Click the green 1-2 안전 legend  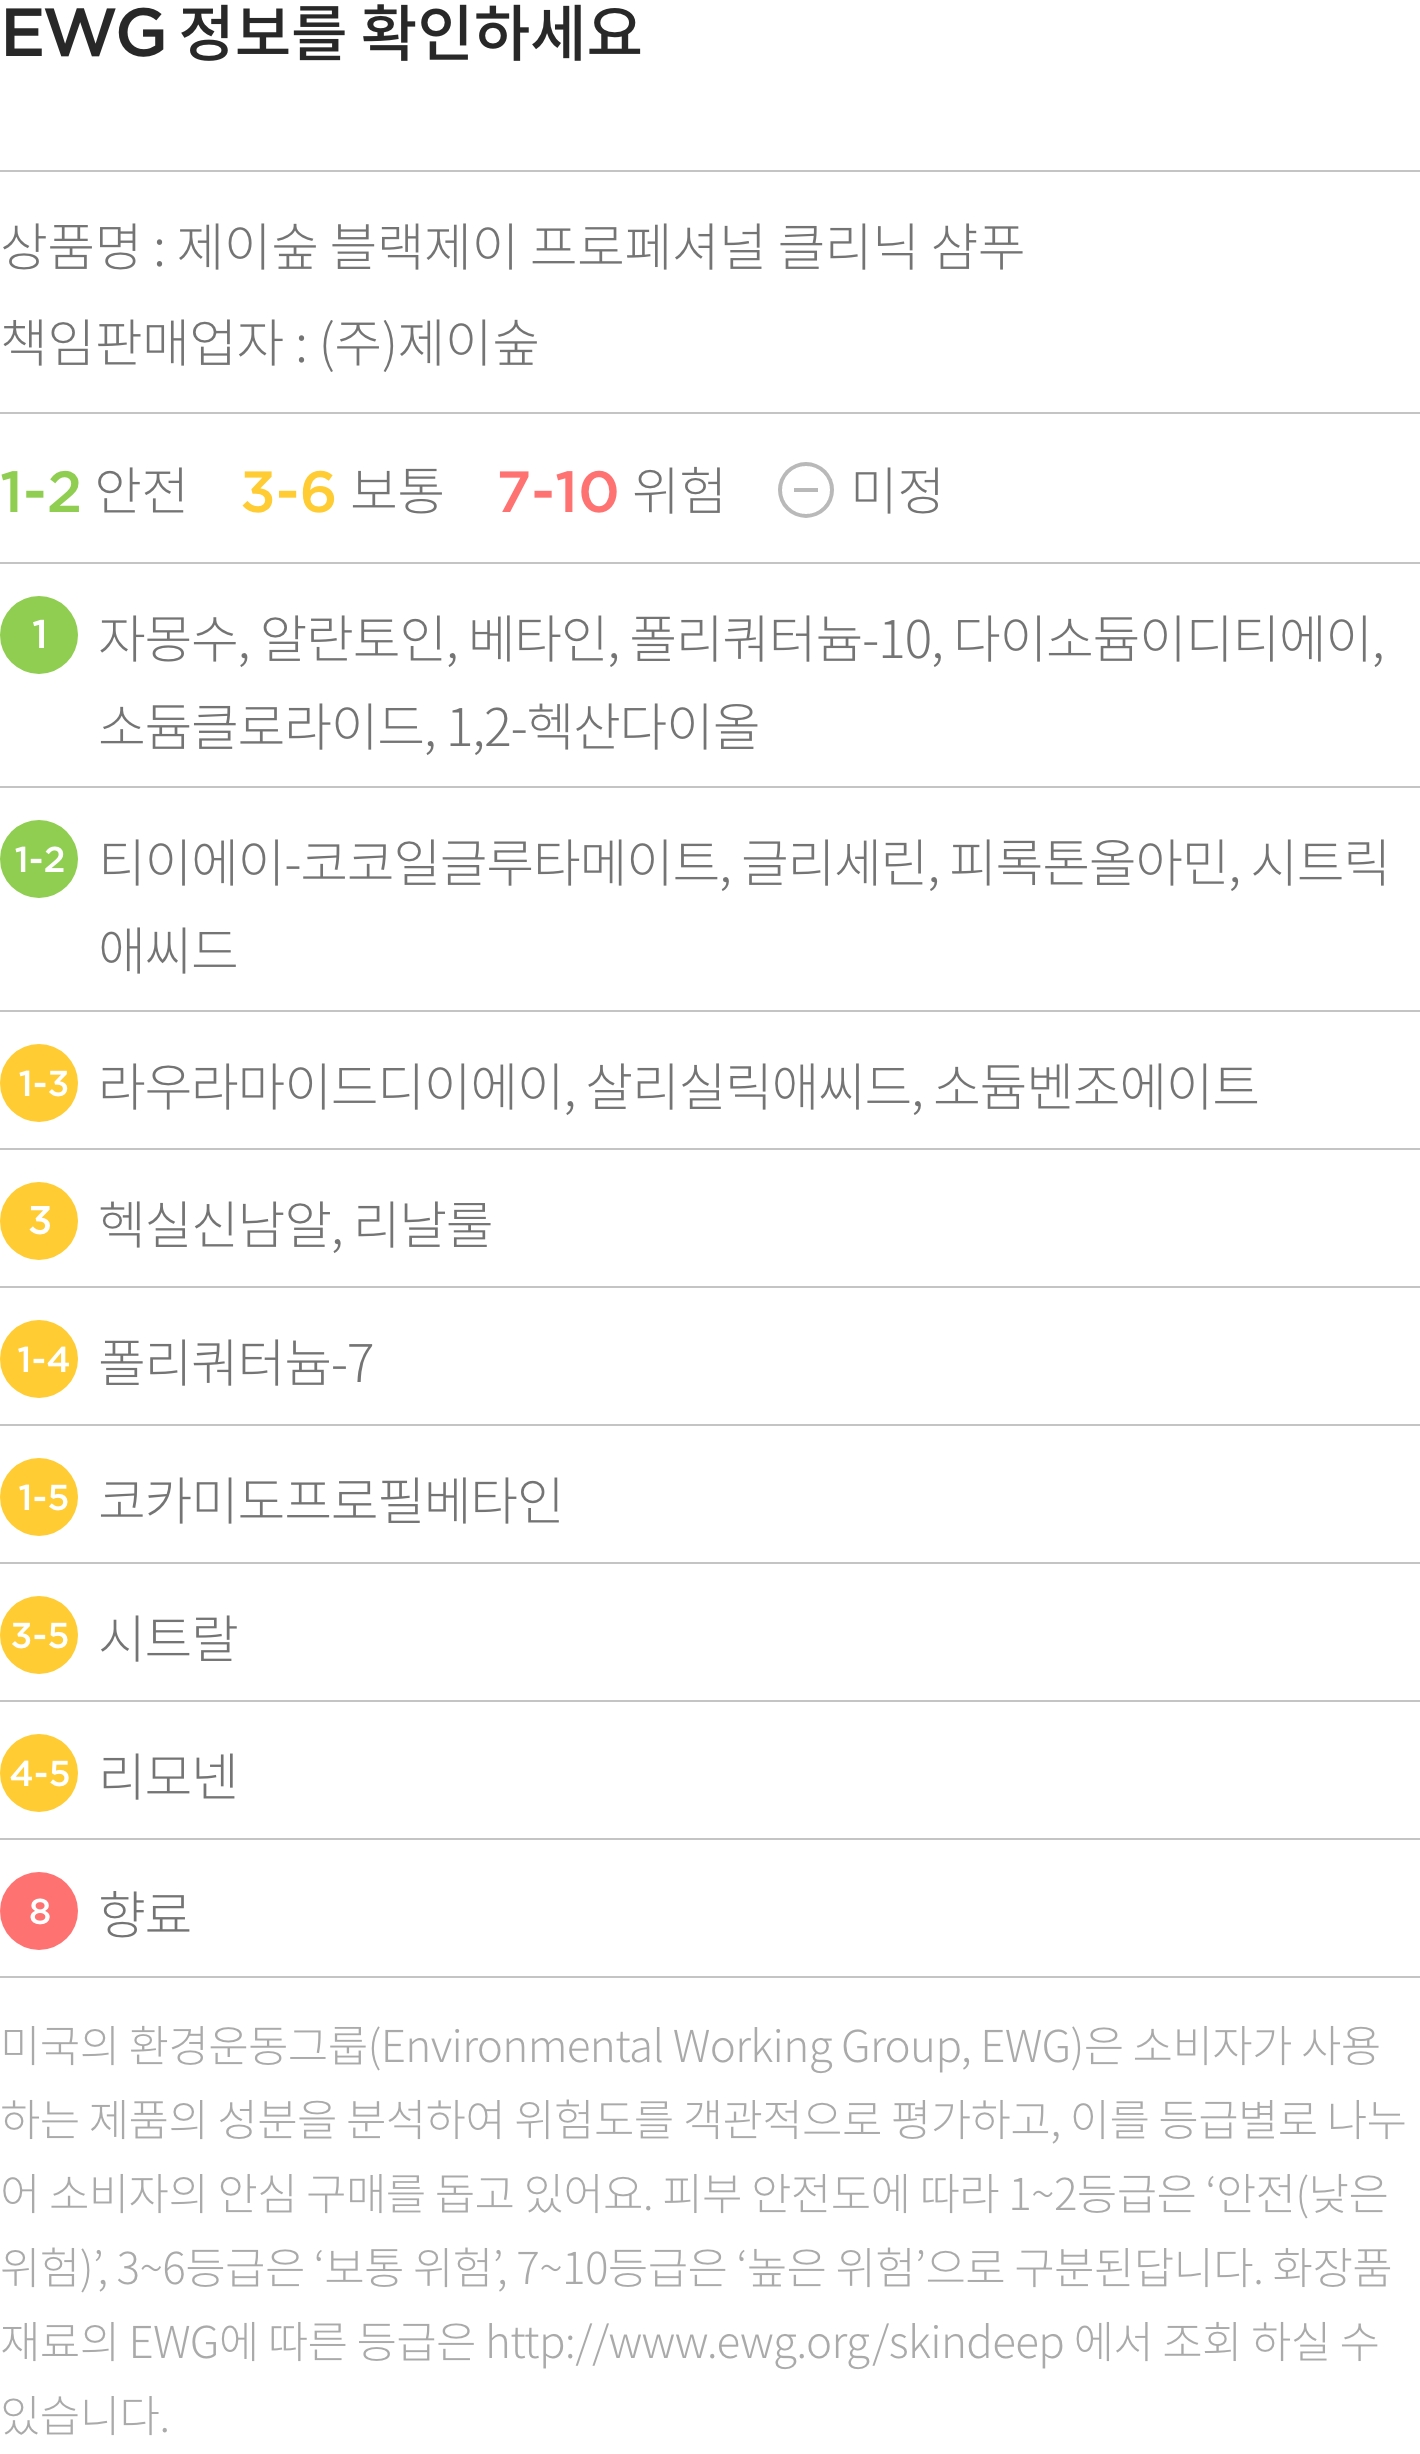click(x=93, y=491)
